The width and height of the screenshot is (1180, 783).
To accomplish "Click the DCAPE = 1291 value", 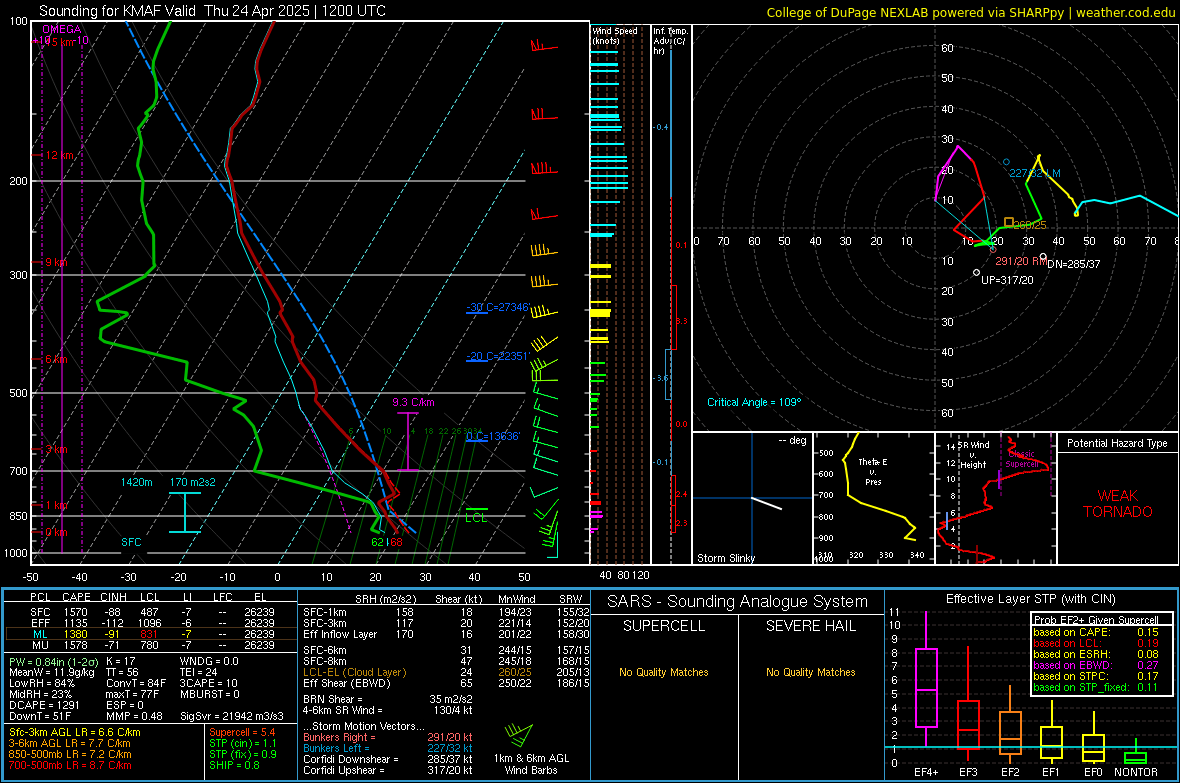I will [x=44, y=705].
